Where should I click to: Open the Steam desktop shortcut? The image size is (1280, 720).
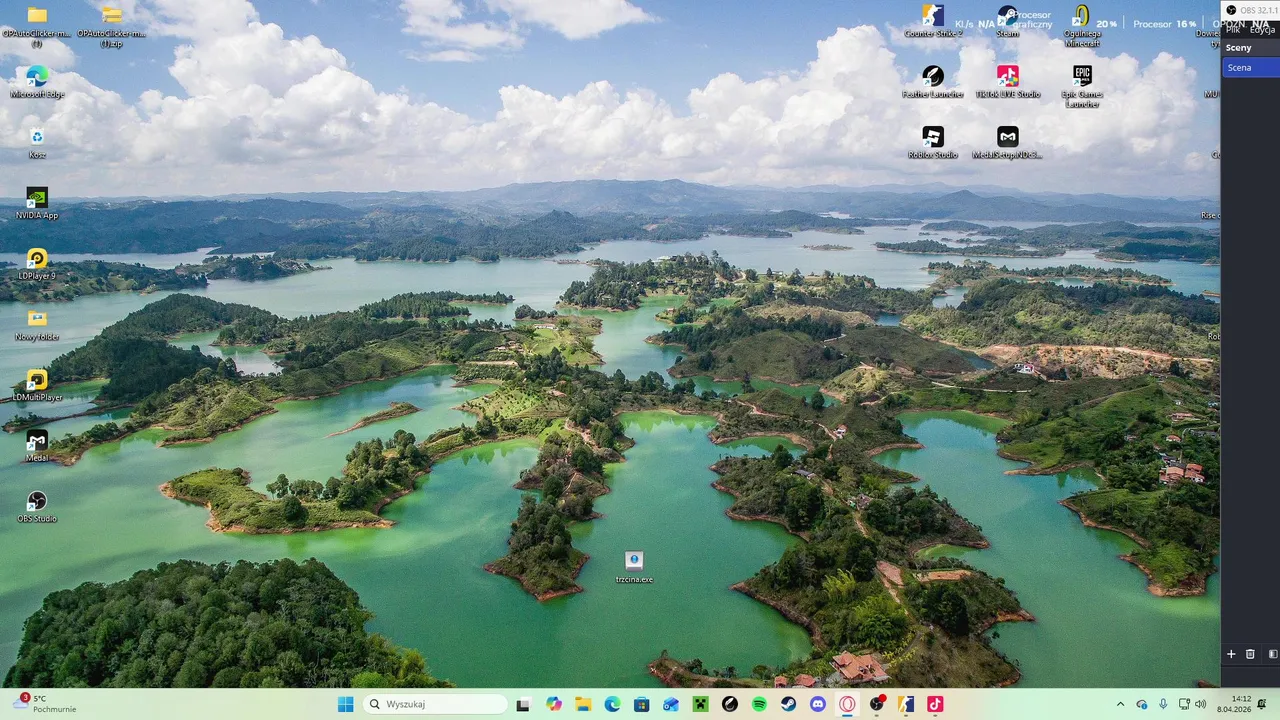click(1007, 20)
